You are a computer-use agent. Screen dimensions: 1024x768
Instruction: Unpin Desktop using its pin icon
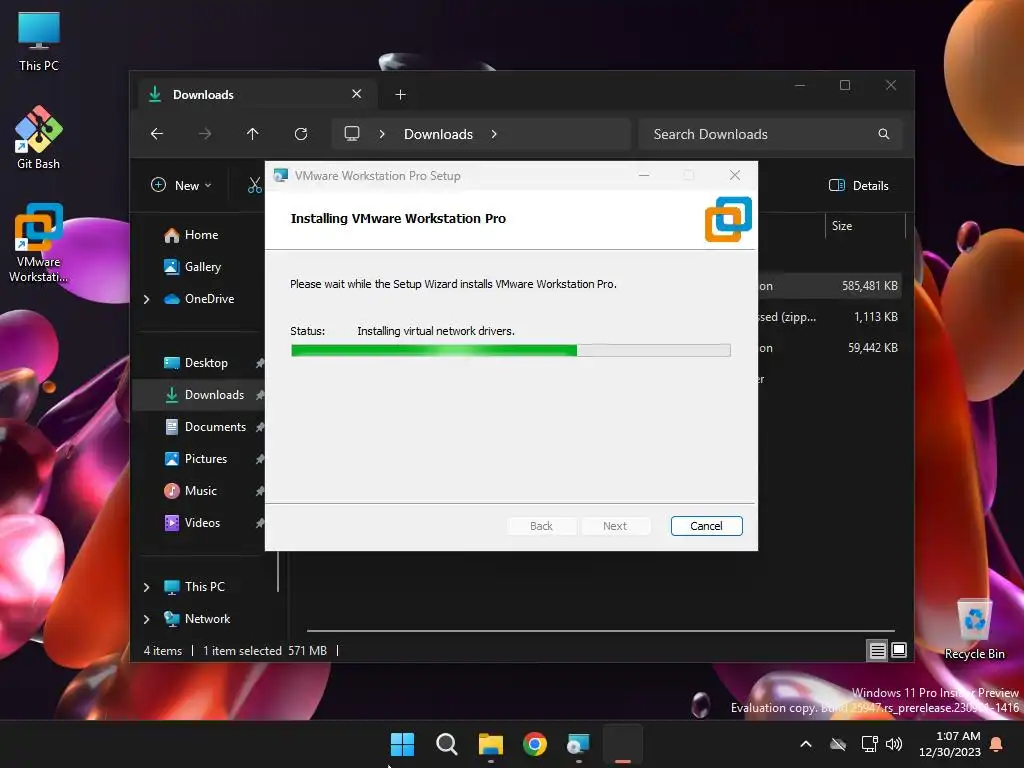click(260, 363)
